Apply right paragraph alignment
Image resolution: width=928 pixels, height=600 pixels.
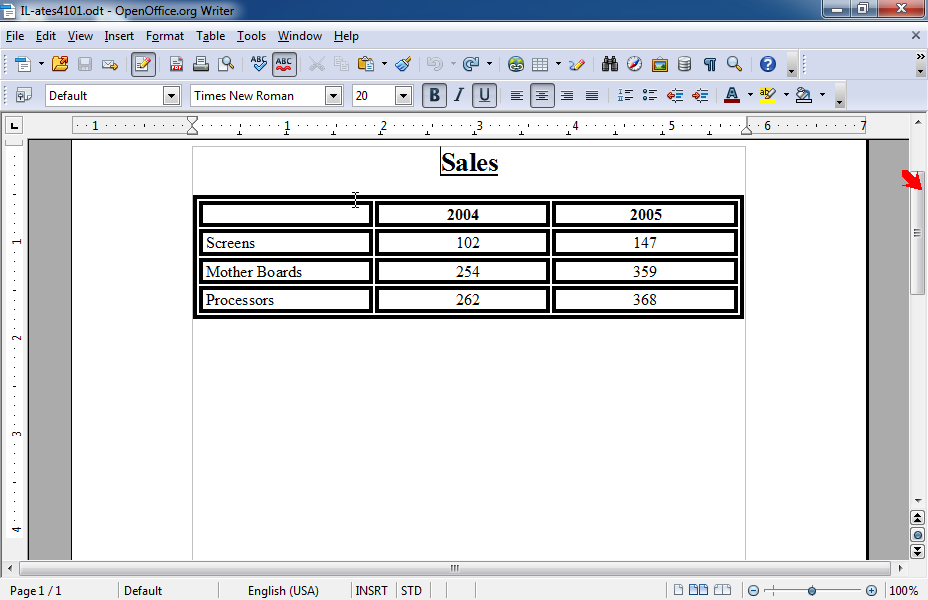pyautogui.click(x=566, y=95)
